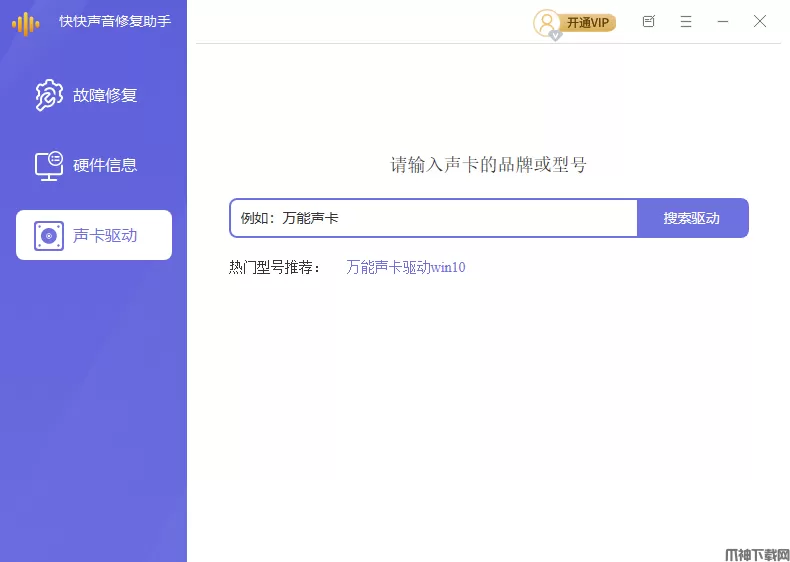Focus the sound card model input field
Screen dimensions: 790x562
coord(433,218)
